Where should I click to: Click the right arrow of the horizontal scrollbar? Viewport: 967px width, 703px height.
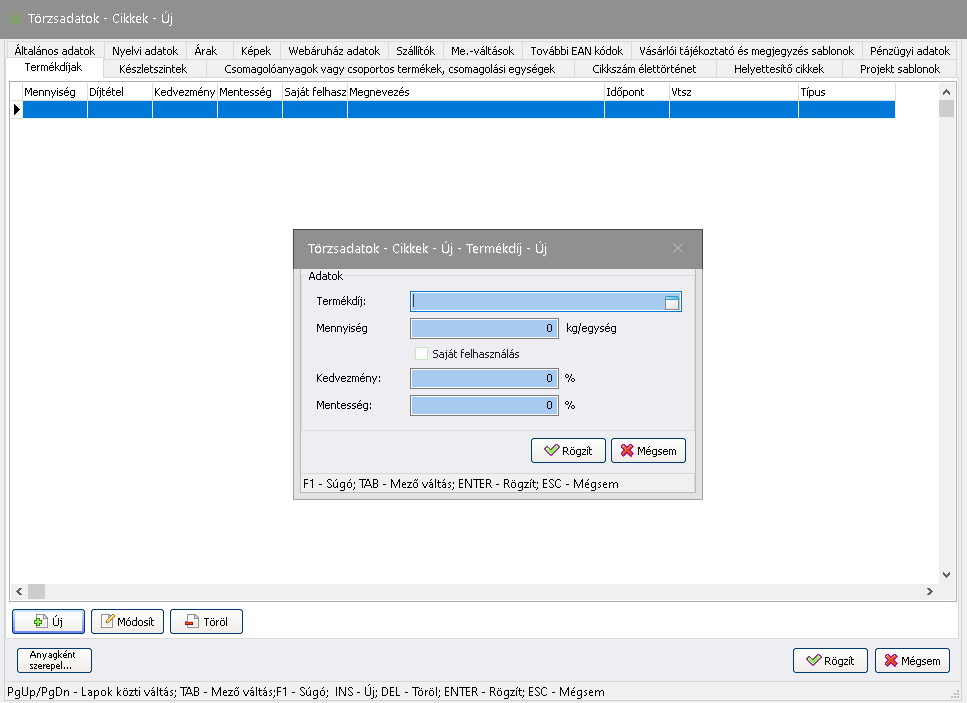[929, 592]
